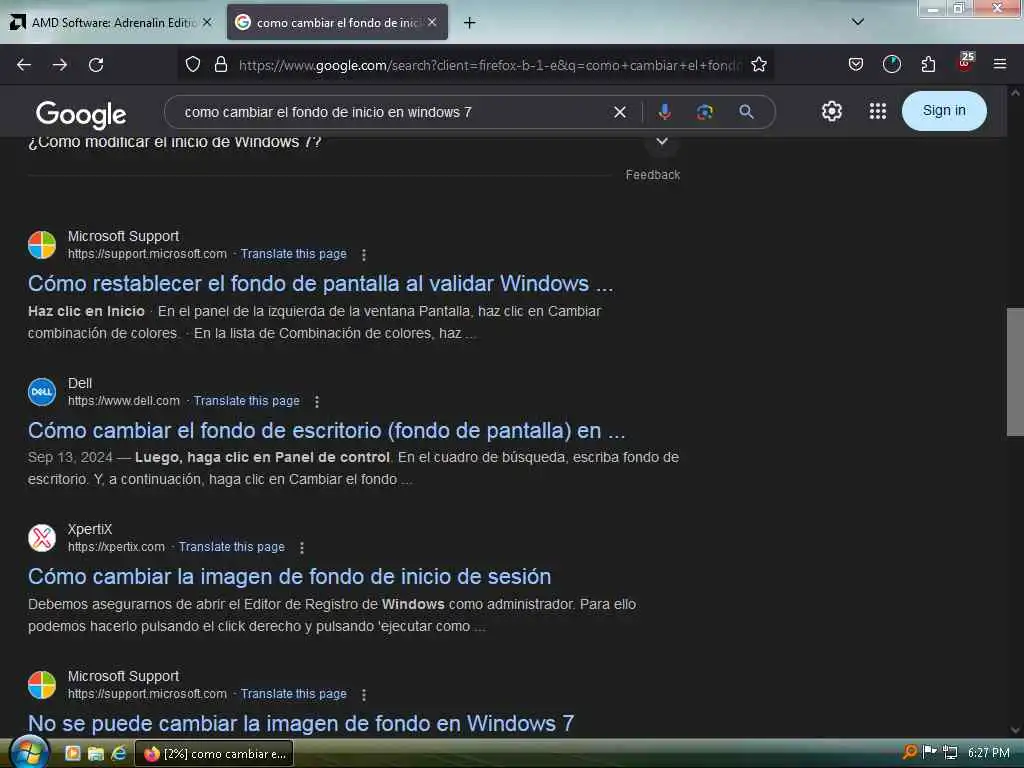Close the Google search results tab
This screenshot has height=768, width=1024.
pos(432,22)
